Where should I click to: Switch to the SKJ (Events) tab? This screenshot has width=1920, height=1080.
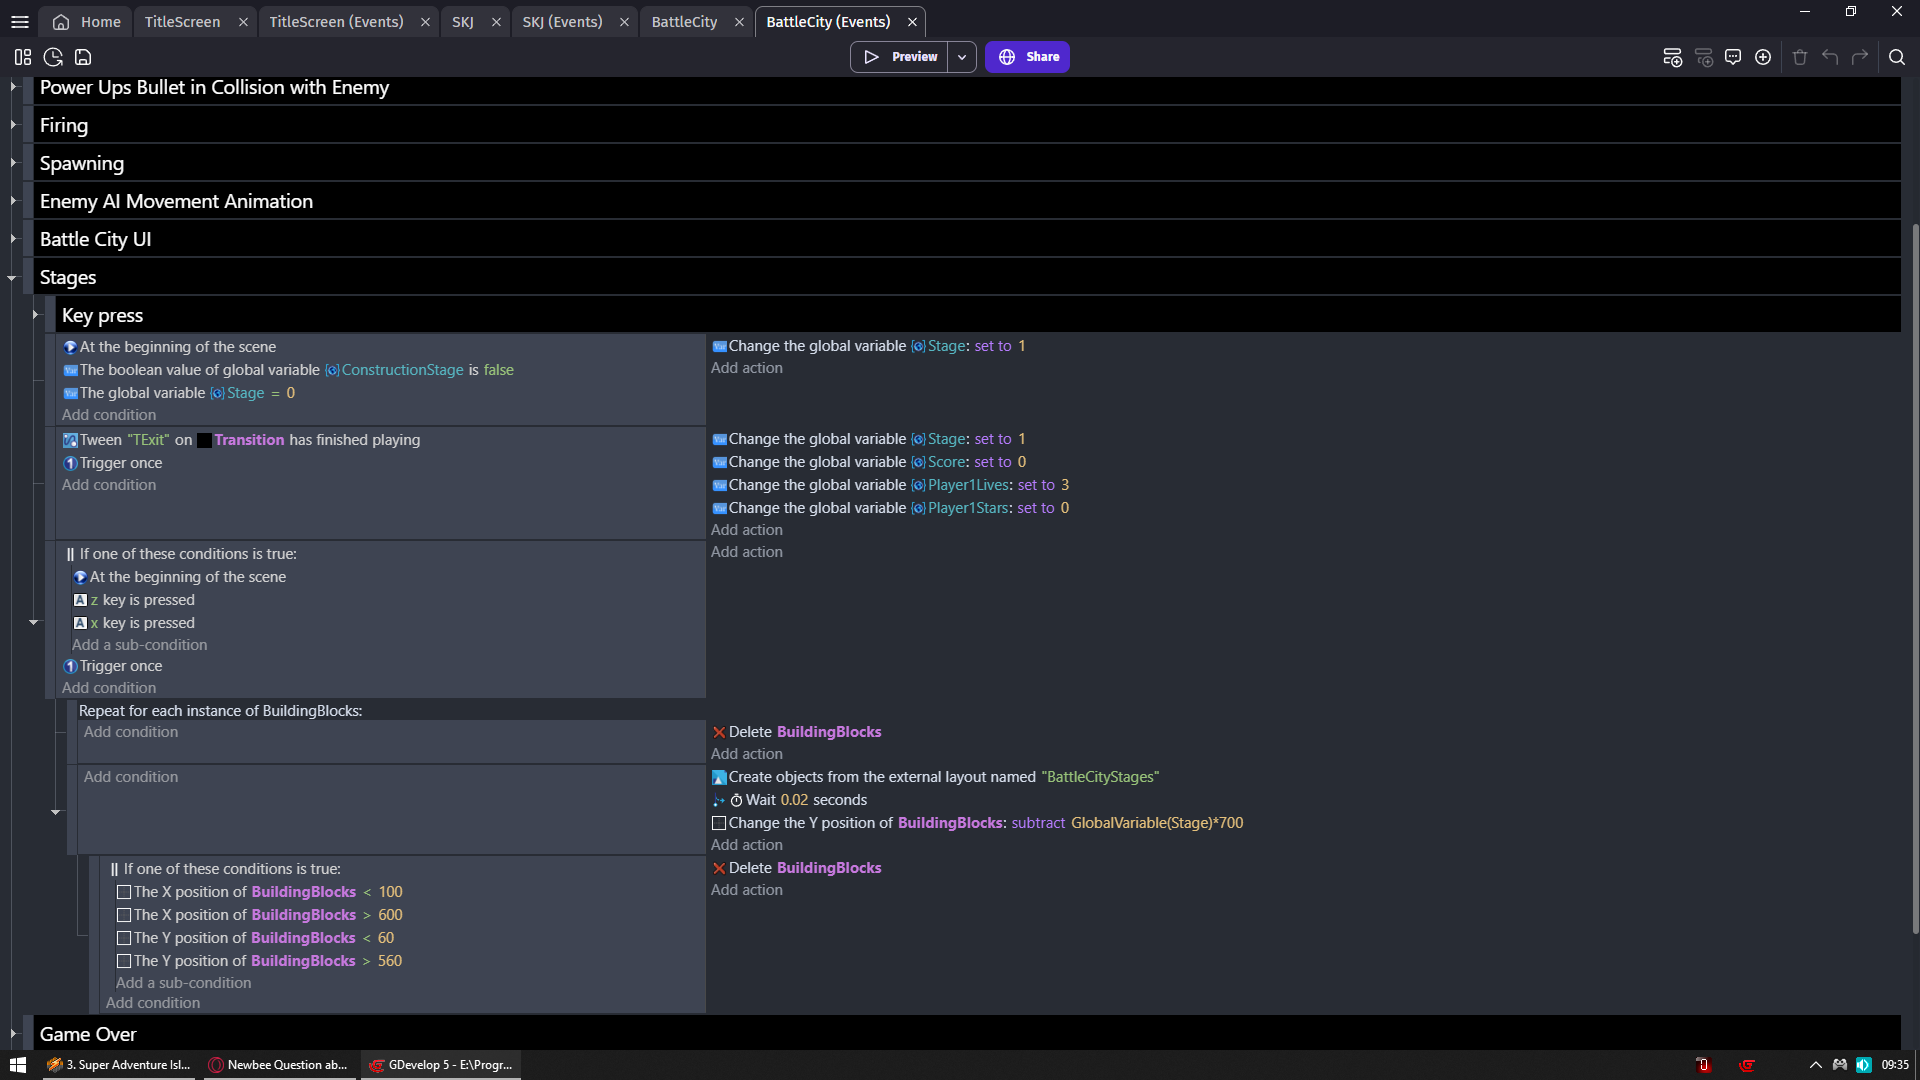(x=562, y=21)
